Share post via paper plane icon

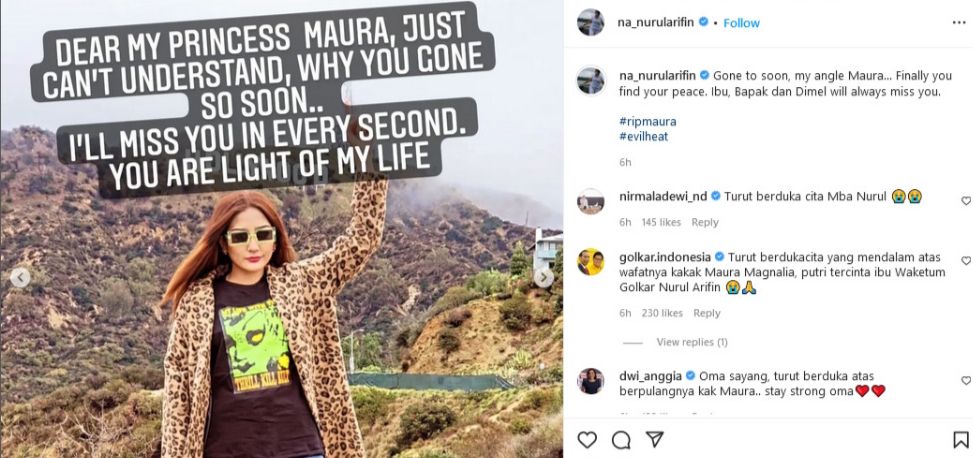654,440
